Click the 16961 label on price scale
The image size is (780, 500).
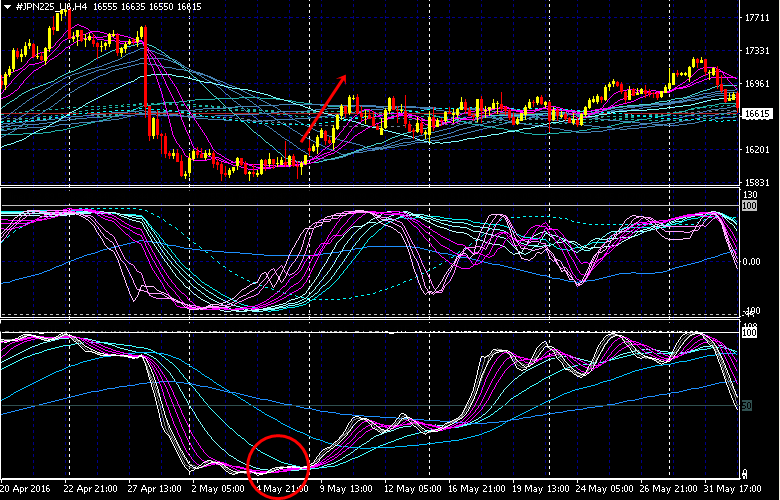756,84
